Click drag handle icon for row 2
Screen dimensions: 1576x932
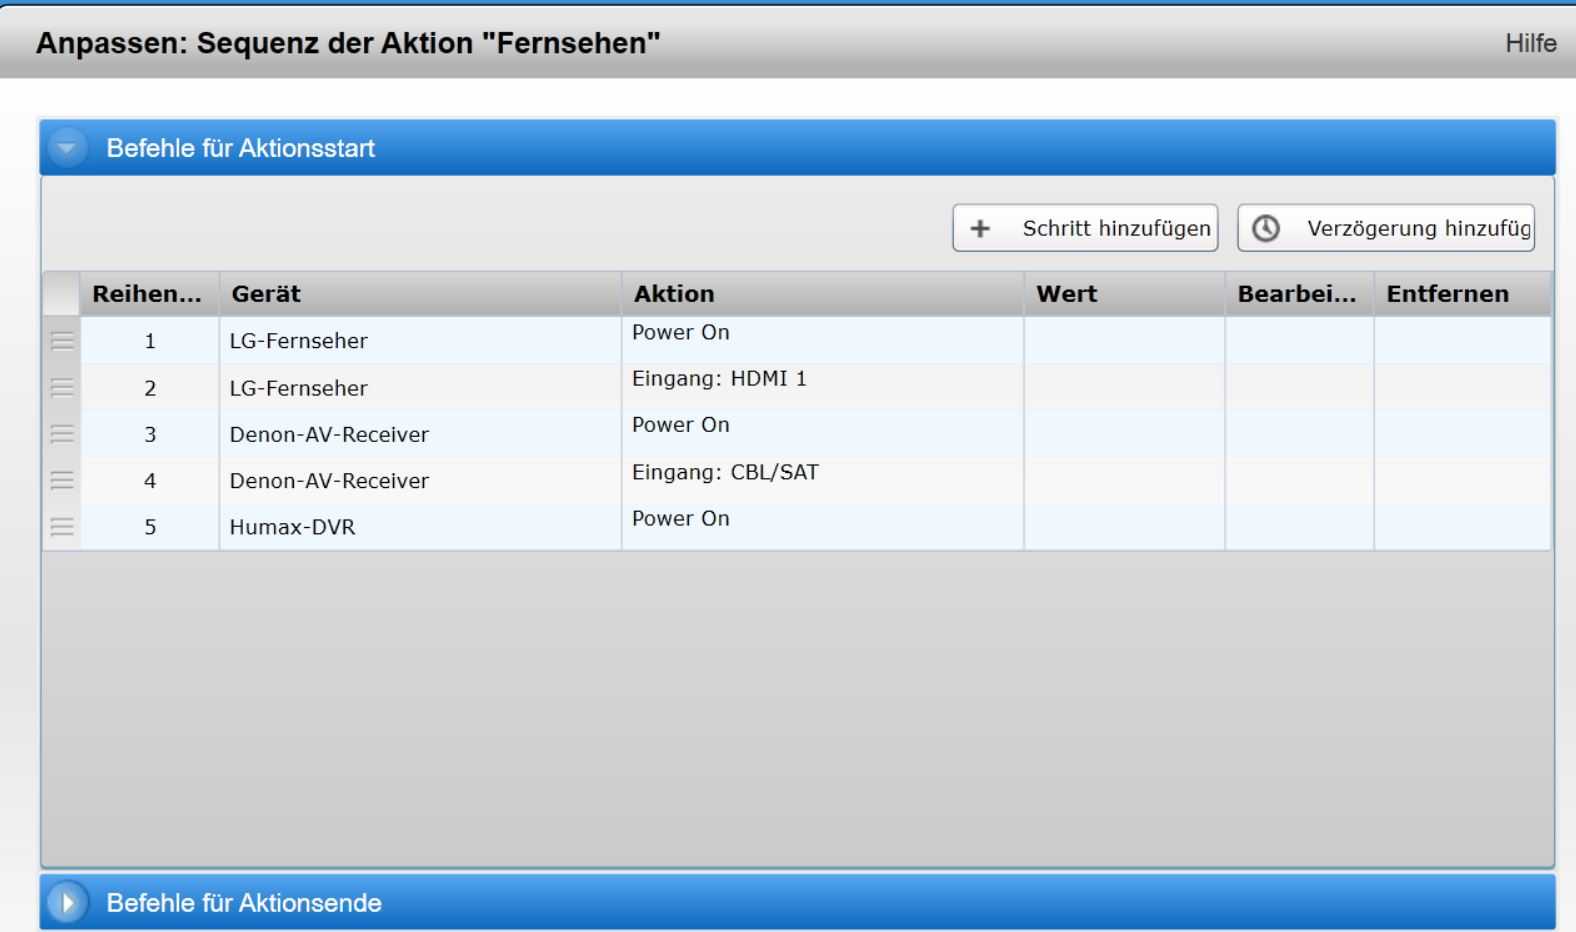62,387
